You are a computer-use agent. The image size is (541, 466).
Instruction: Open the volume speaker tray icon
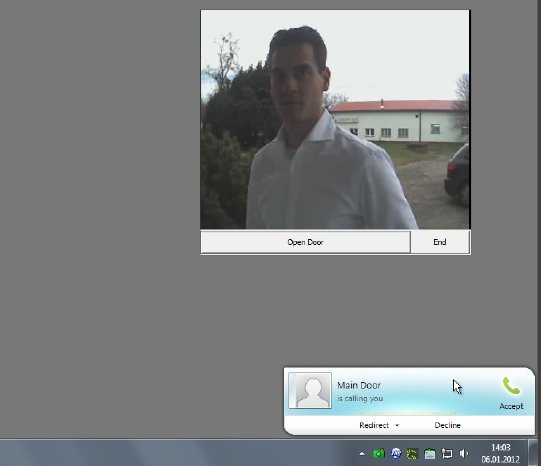click(464, 454)
